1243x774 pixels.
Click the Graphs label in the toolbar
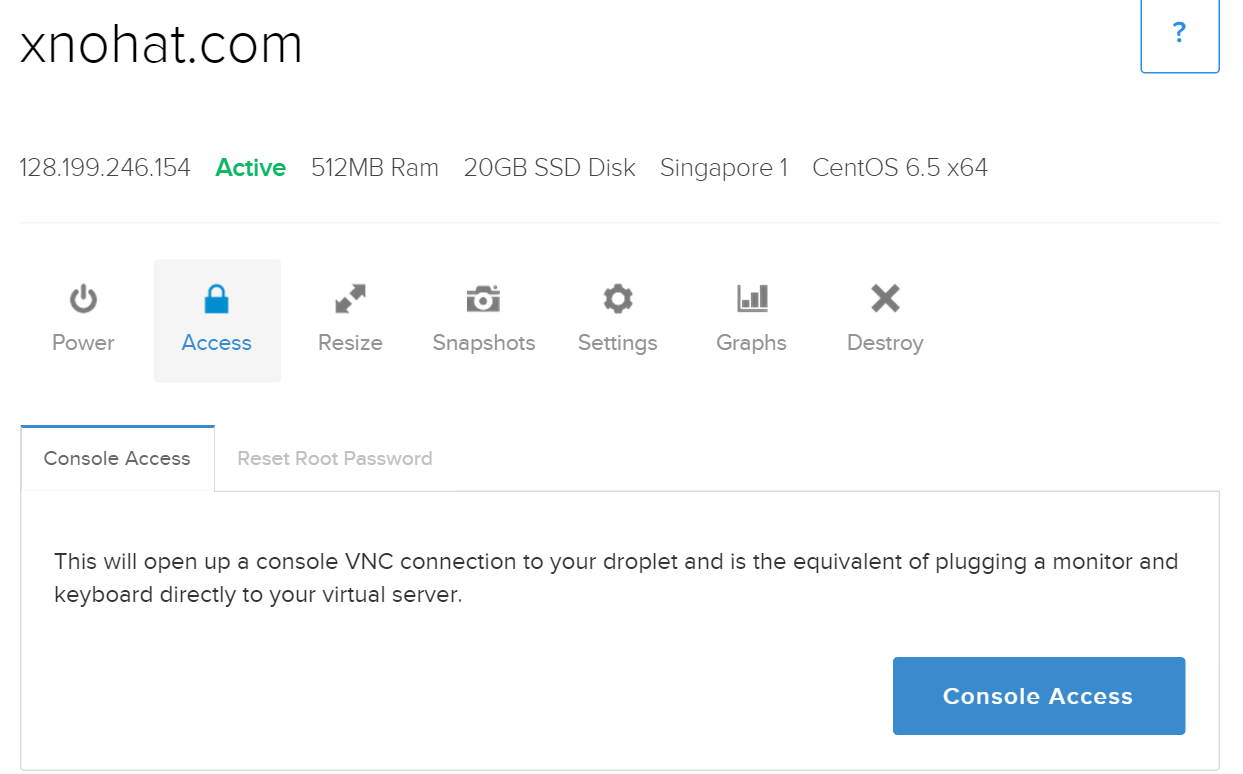[x=751, y=343]
